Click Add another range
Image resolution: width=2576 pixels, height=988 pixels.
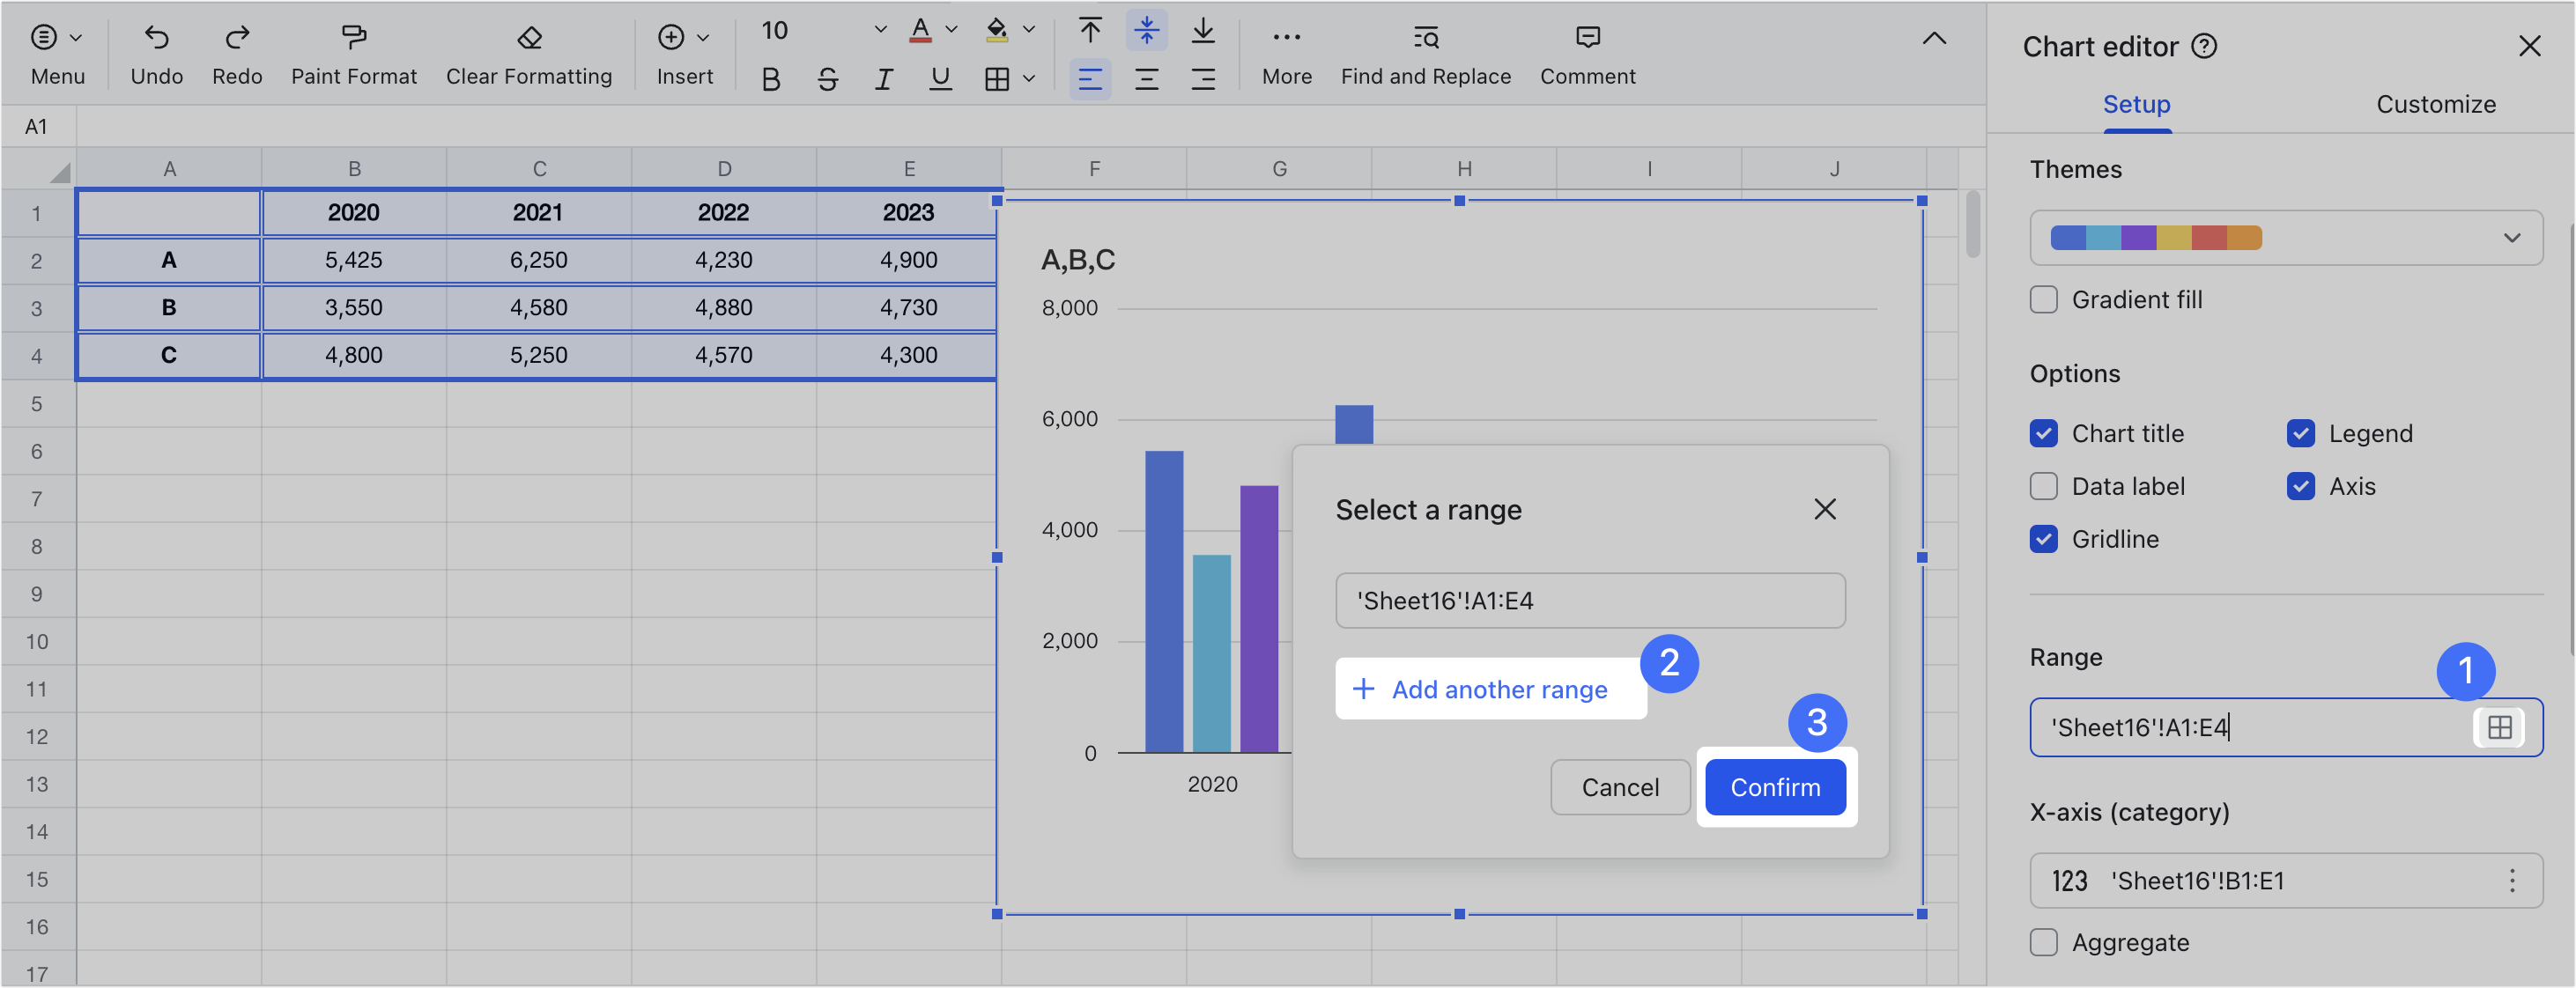tap(1489, 689)
